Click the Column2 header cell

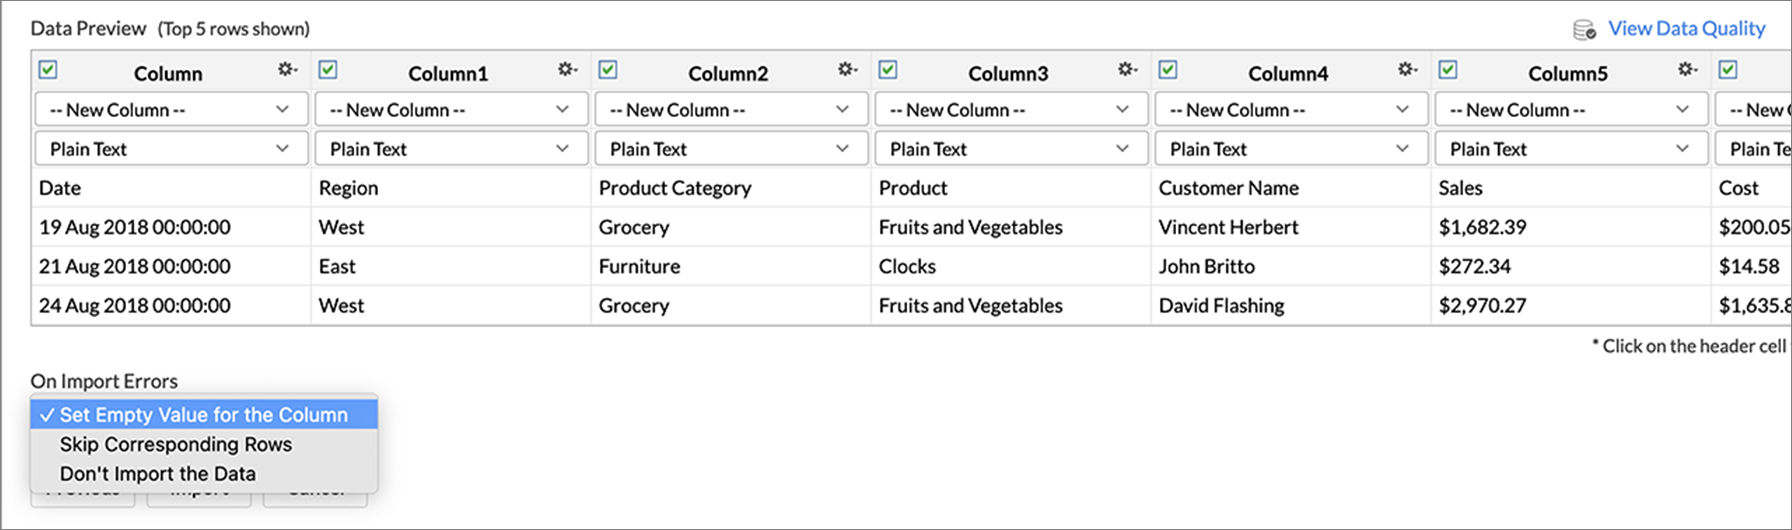[728, 73]
